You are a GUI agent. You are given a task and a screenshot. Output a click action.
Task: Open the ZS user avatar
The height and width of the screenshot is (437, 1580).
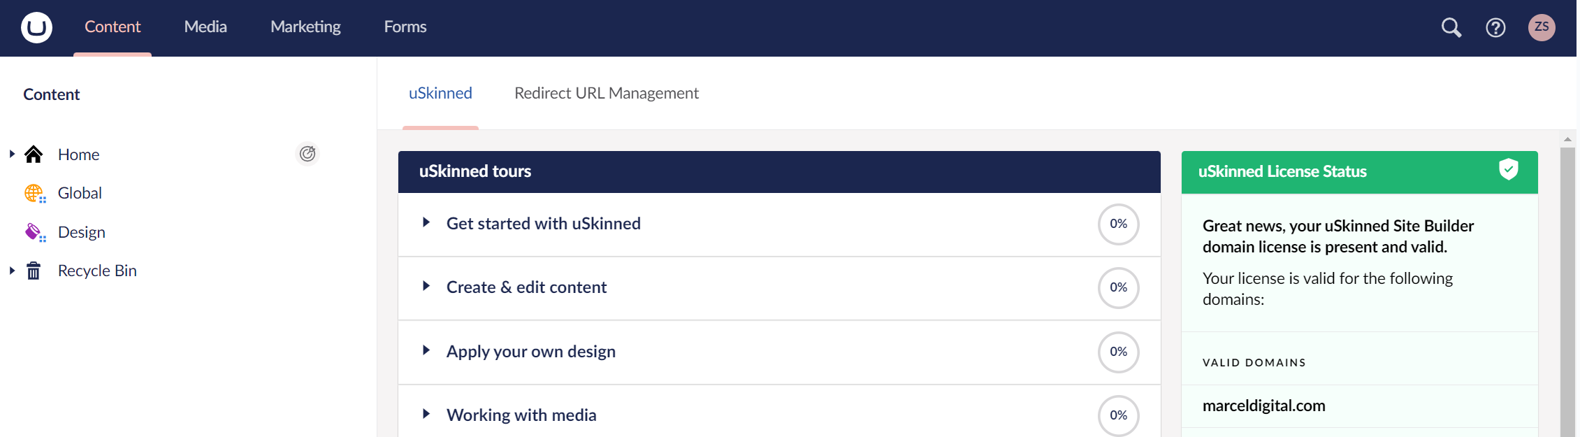1541,28
